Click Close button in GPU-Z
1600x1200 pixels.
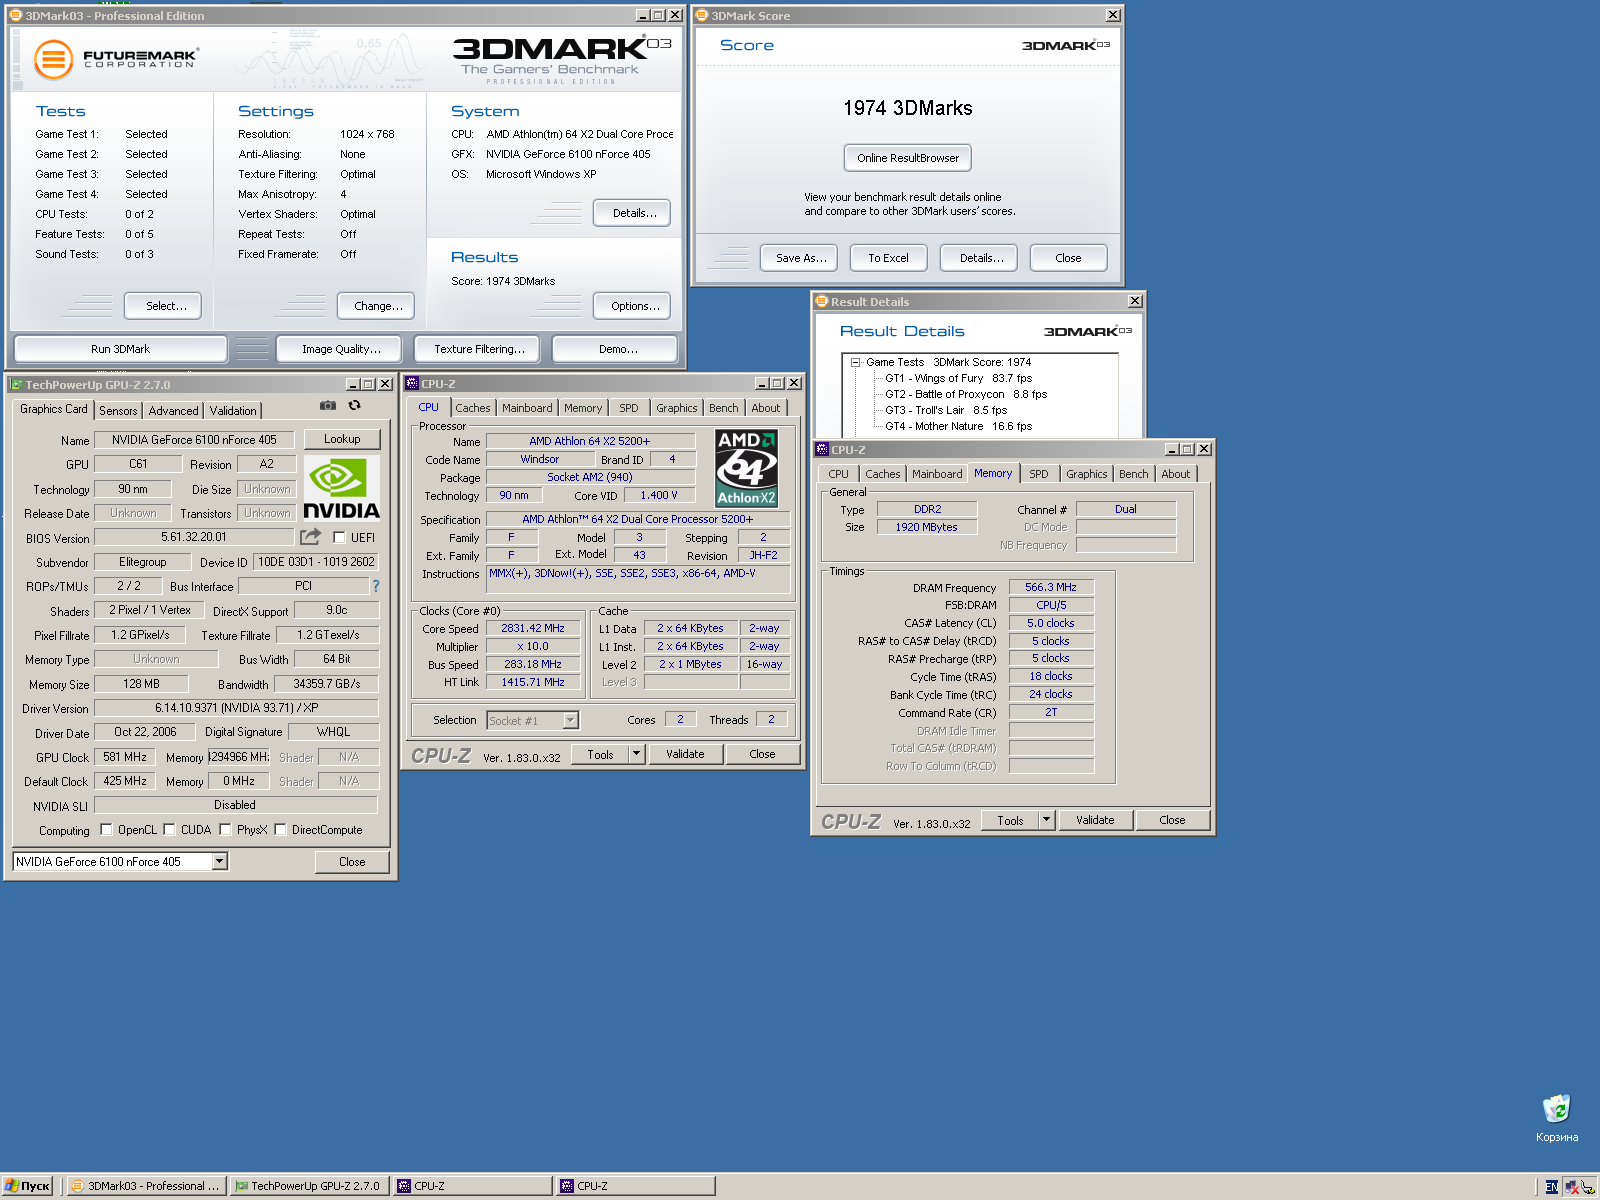(x=352, y=862)
